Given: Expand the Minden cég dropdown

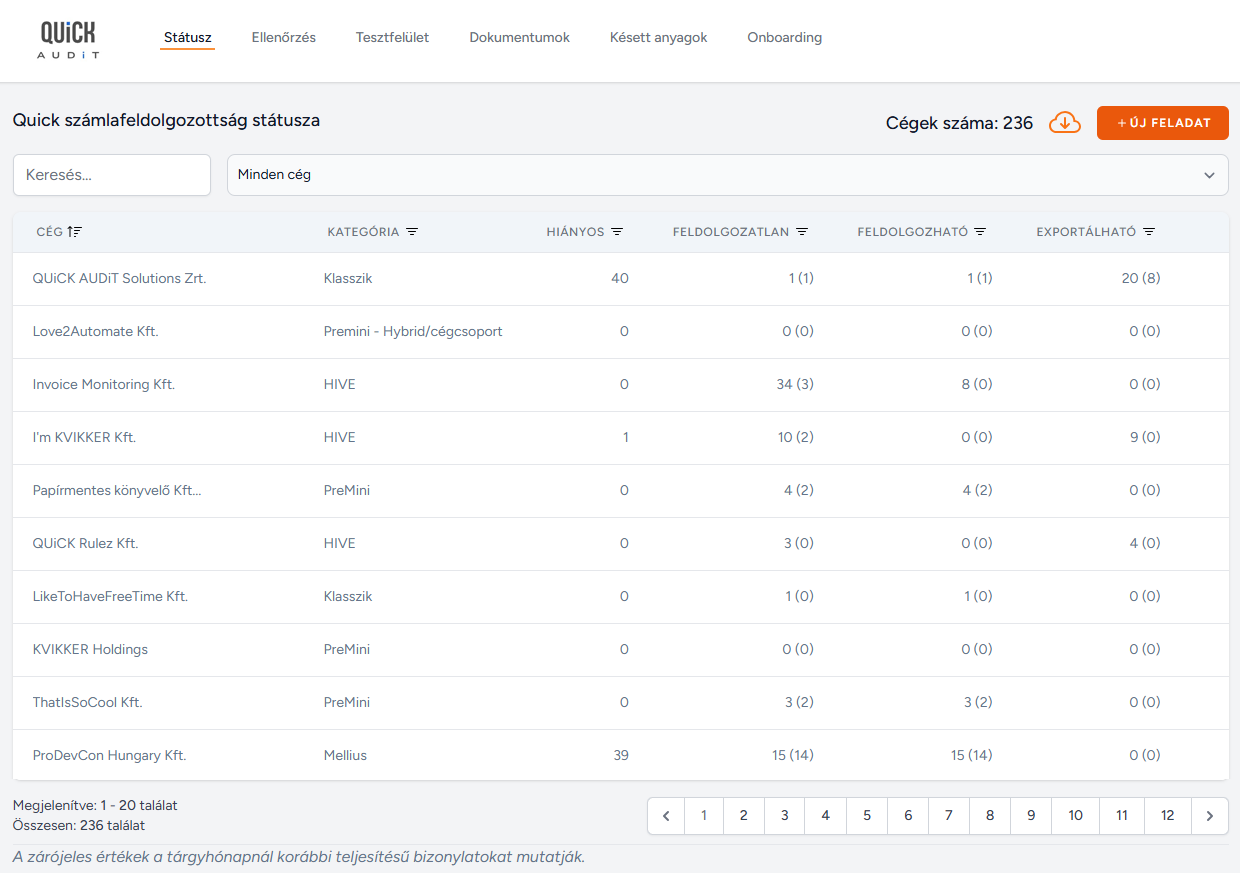Looking at the screenshot, I should click(x=1209, y=175).
